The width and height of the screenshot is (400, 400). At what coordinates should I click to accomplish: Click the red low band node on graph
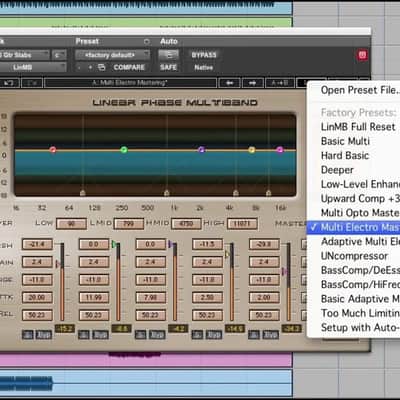point(53,150)
